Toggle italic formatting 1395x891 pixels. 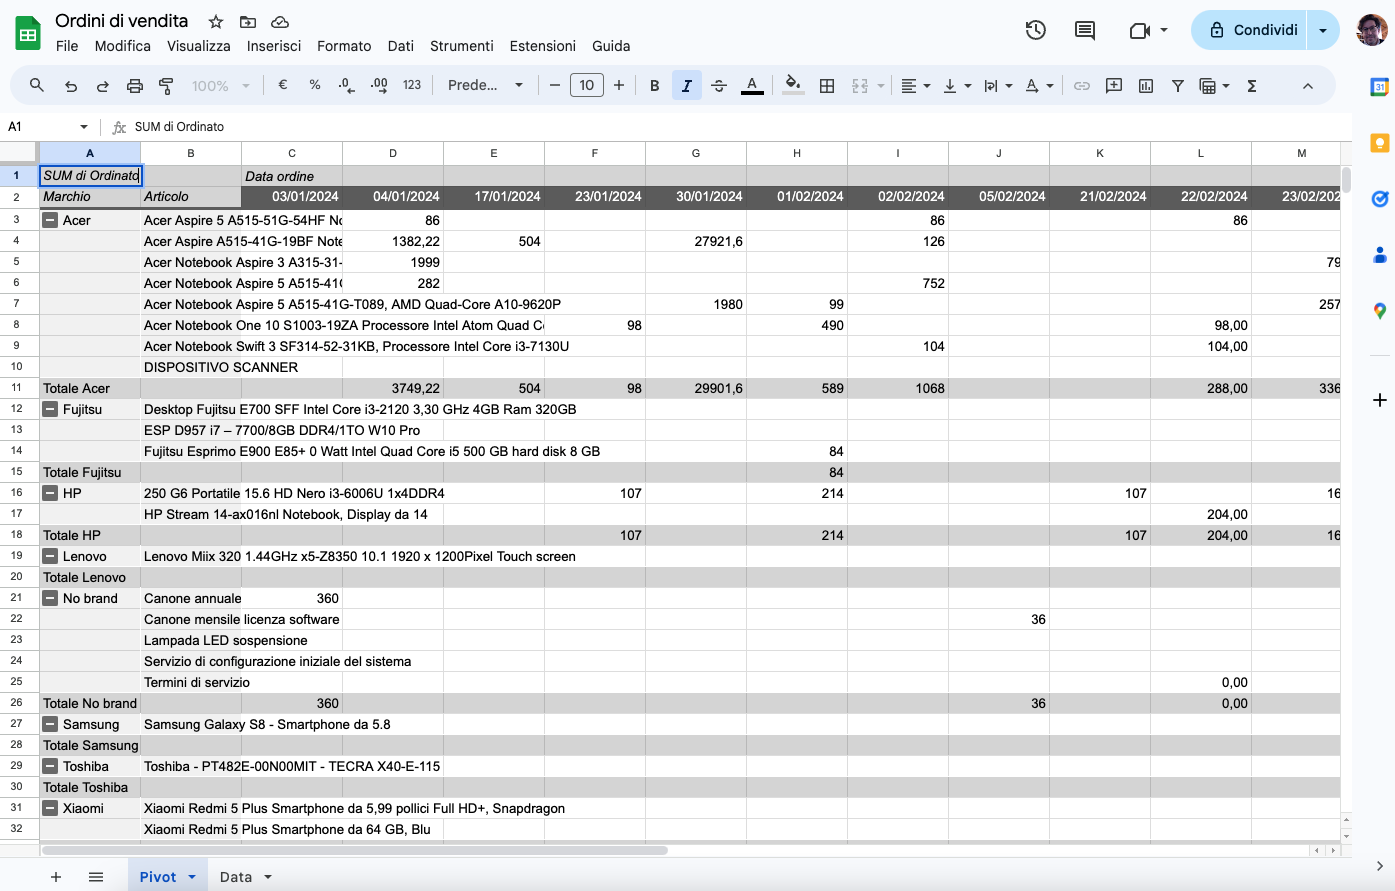(687, 86)
